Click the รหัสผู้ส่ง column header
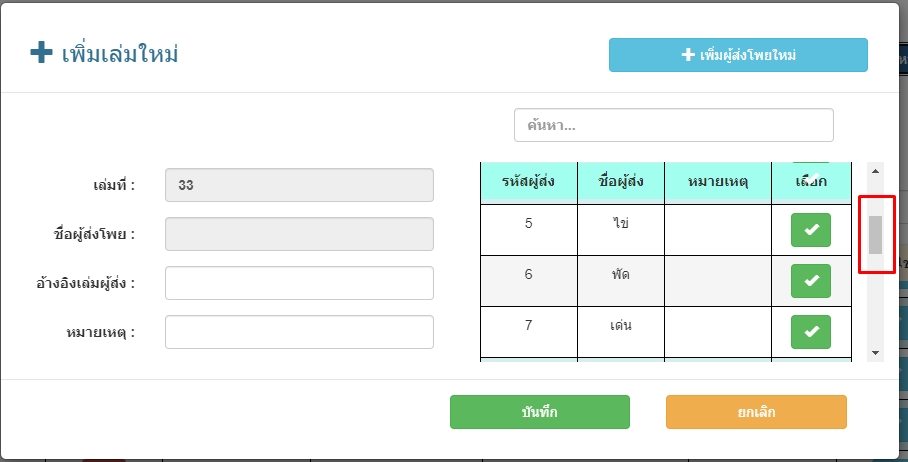The image size is (908, 462). (x=529, y=182)
